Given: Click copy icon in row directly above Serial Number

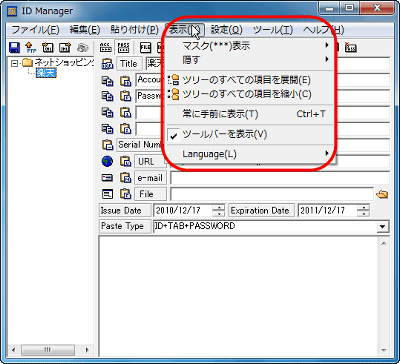Looking at the screenshot, I should tap(107, 129).
